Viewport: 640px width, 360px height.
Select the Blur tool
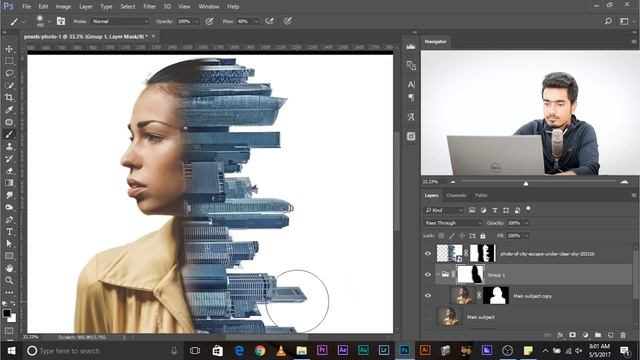(9, 195)
